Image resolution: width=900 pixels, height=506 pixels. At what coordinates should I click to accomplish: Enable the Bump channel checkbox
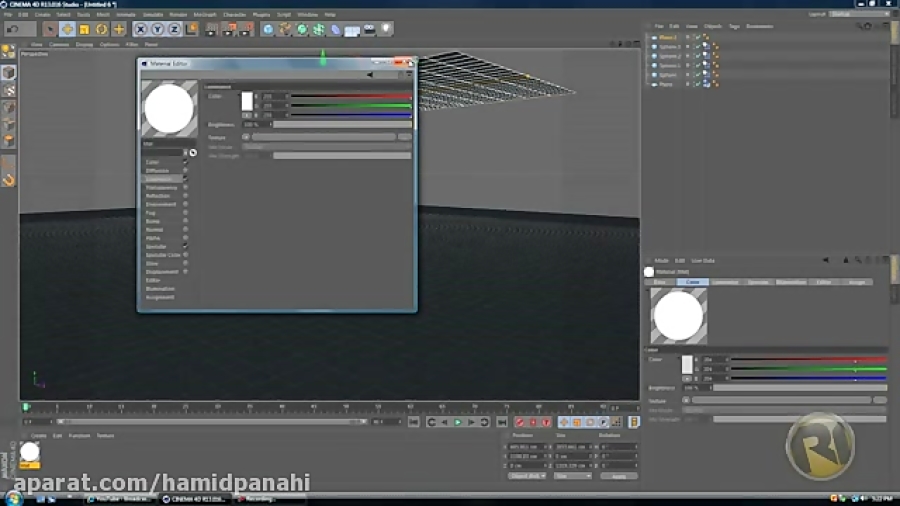coord(185,221)
